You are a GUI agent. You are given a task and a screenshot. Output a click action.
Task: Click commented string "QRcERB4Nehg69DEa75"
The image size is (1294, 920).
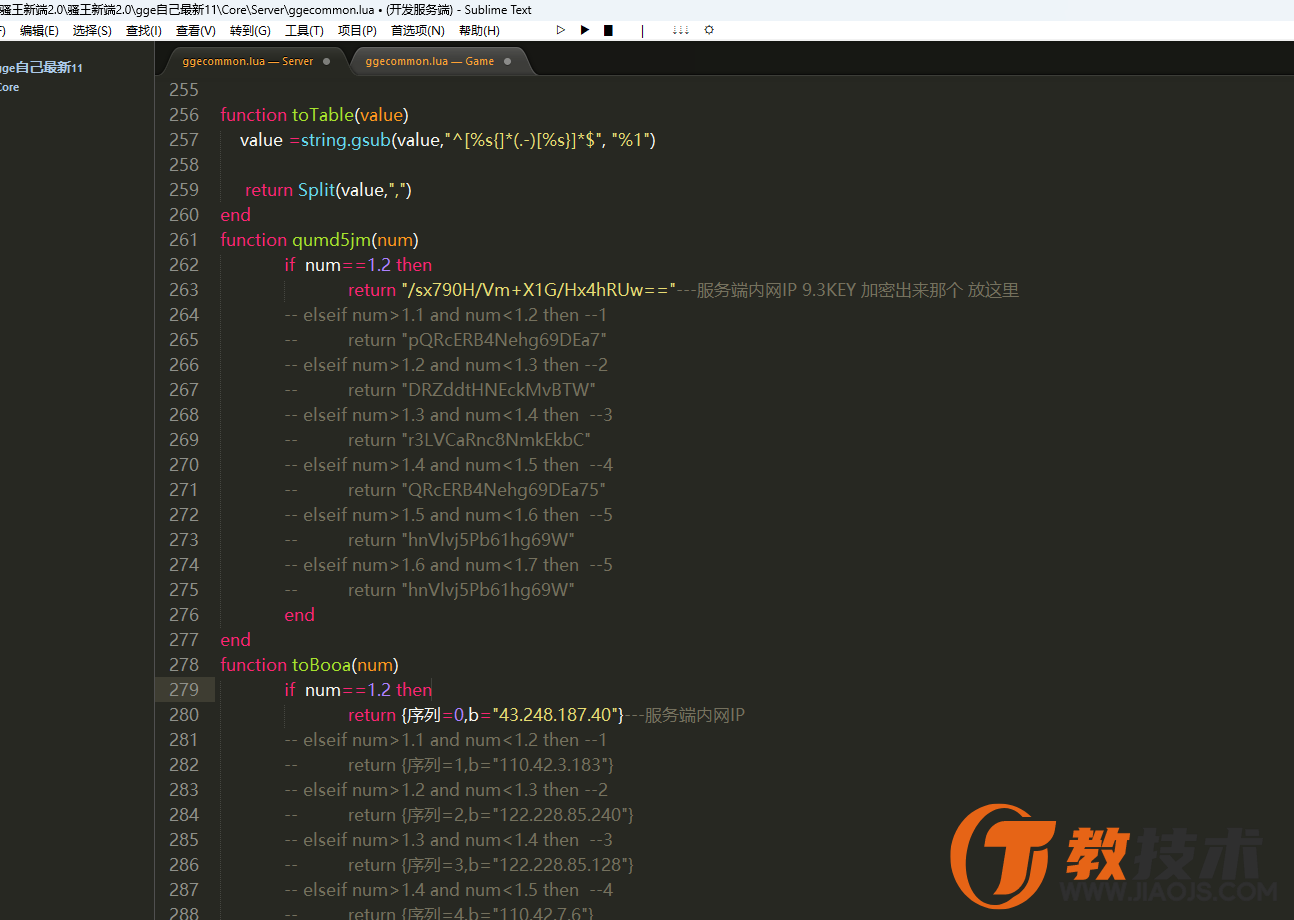pos(504,490)
